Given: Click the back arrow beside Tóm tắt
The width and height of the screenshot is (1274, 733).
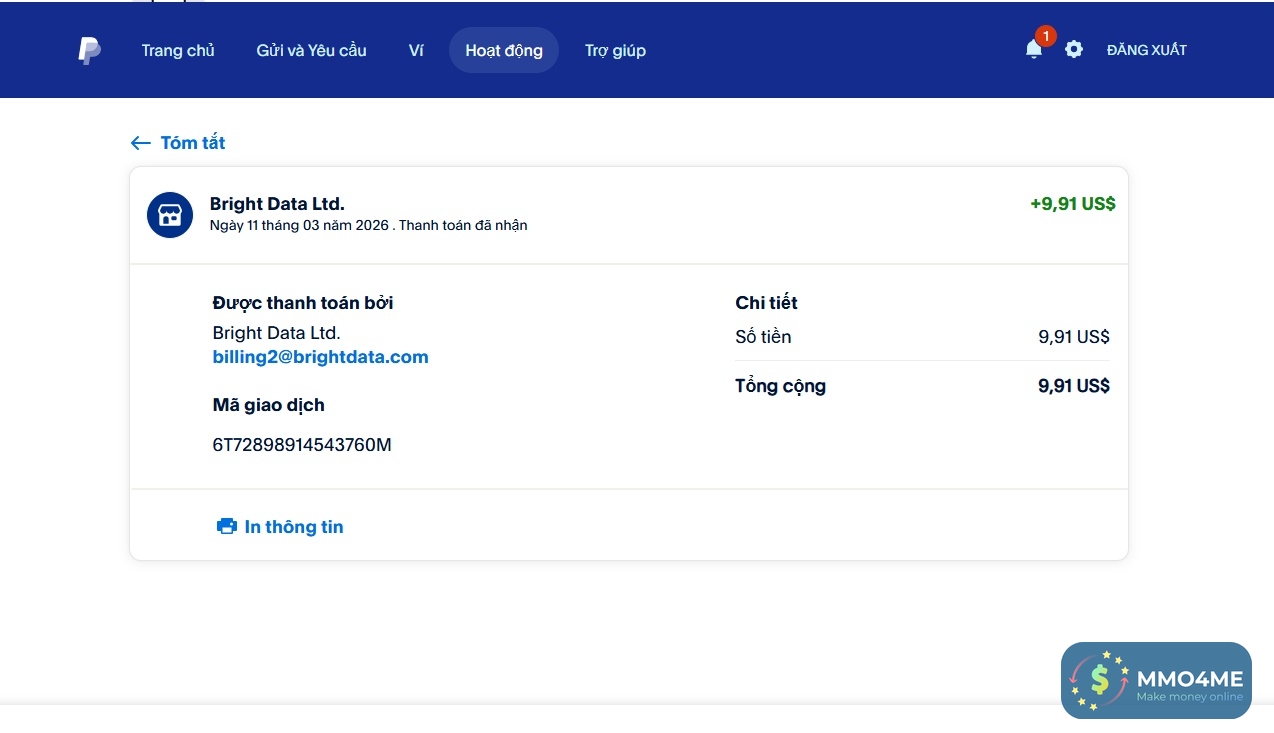Looking at the screenshot, I should [x=141, y=143].
